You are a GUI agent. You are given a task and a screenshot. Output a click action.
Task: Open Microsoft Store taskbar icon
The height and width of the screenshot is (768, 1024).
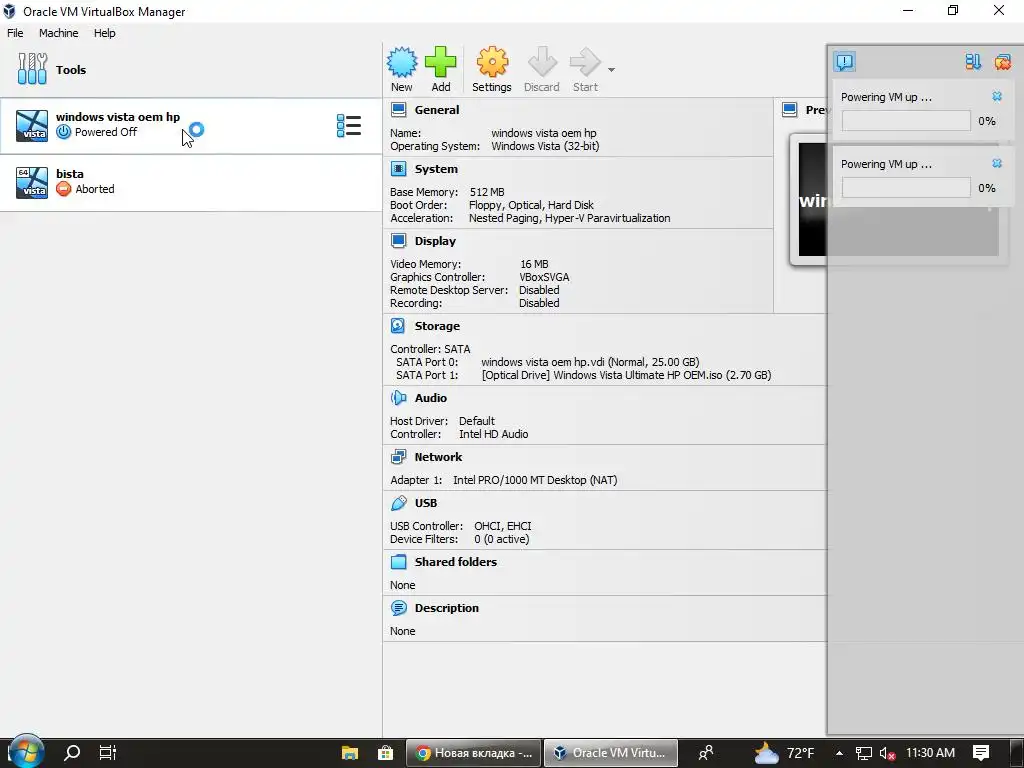coord(385,753)
